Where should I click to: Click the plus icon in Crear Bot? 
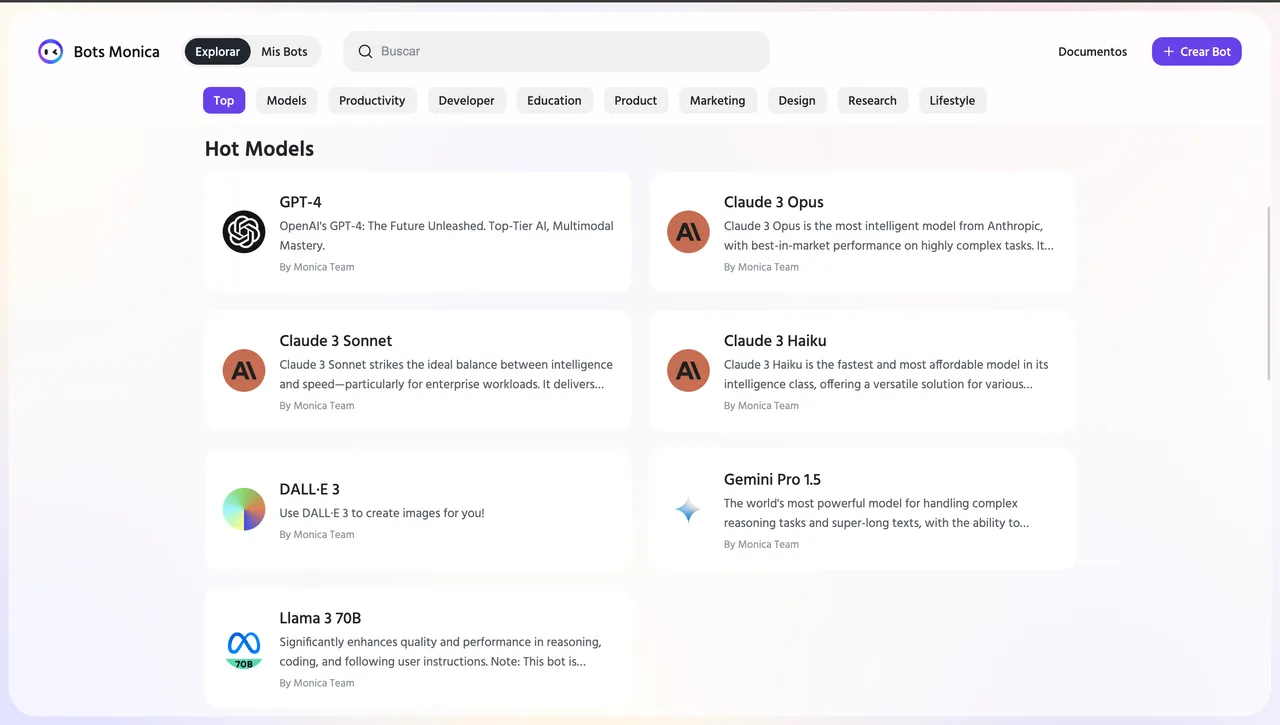coord(1169,52)
